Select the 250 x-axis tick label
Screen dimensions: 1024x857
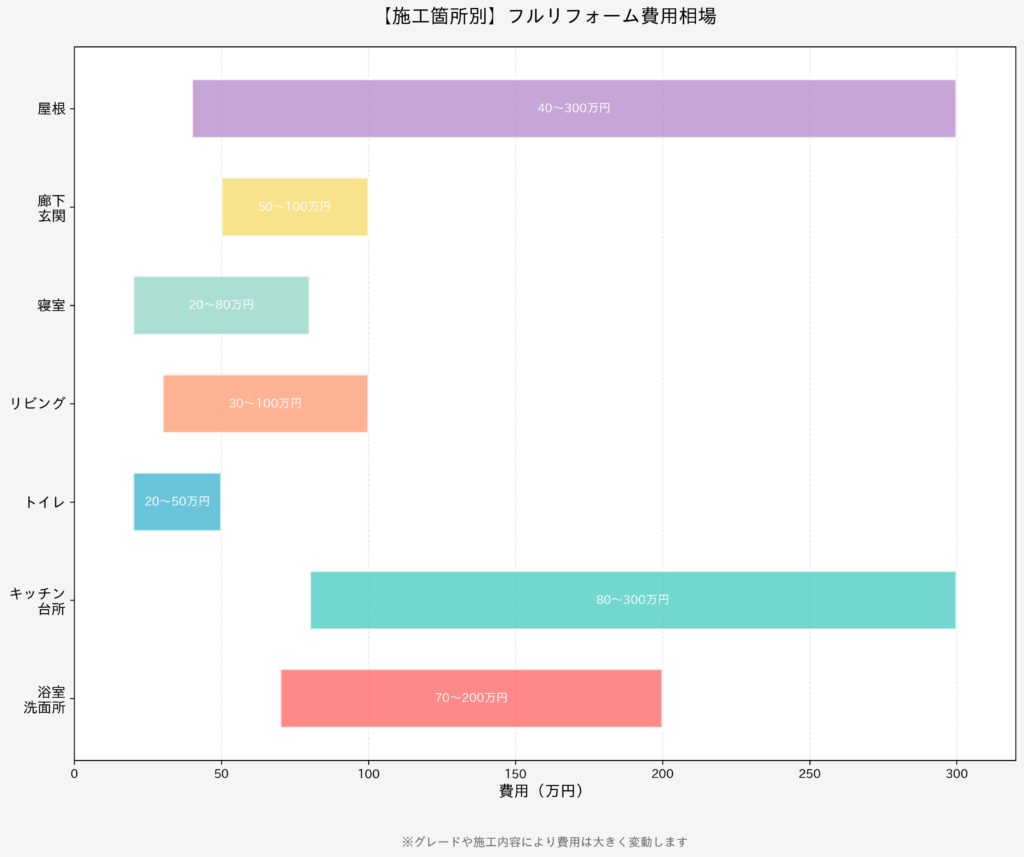[809, 772]
